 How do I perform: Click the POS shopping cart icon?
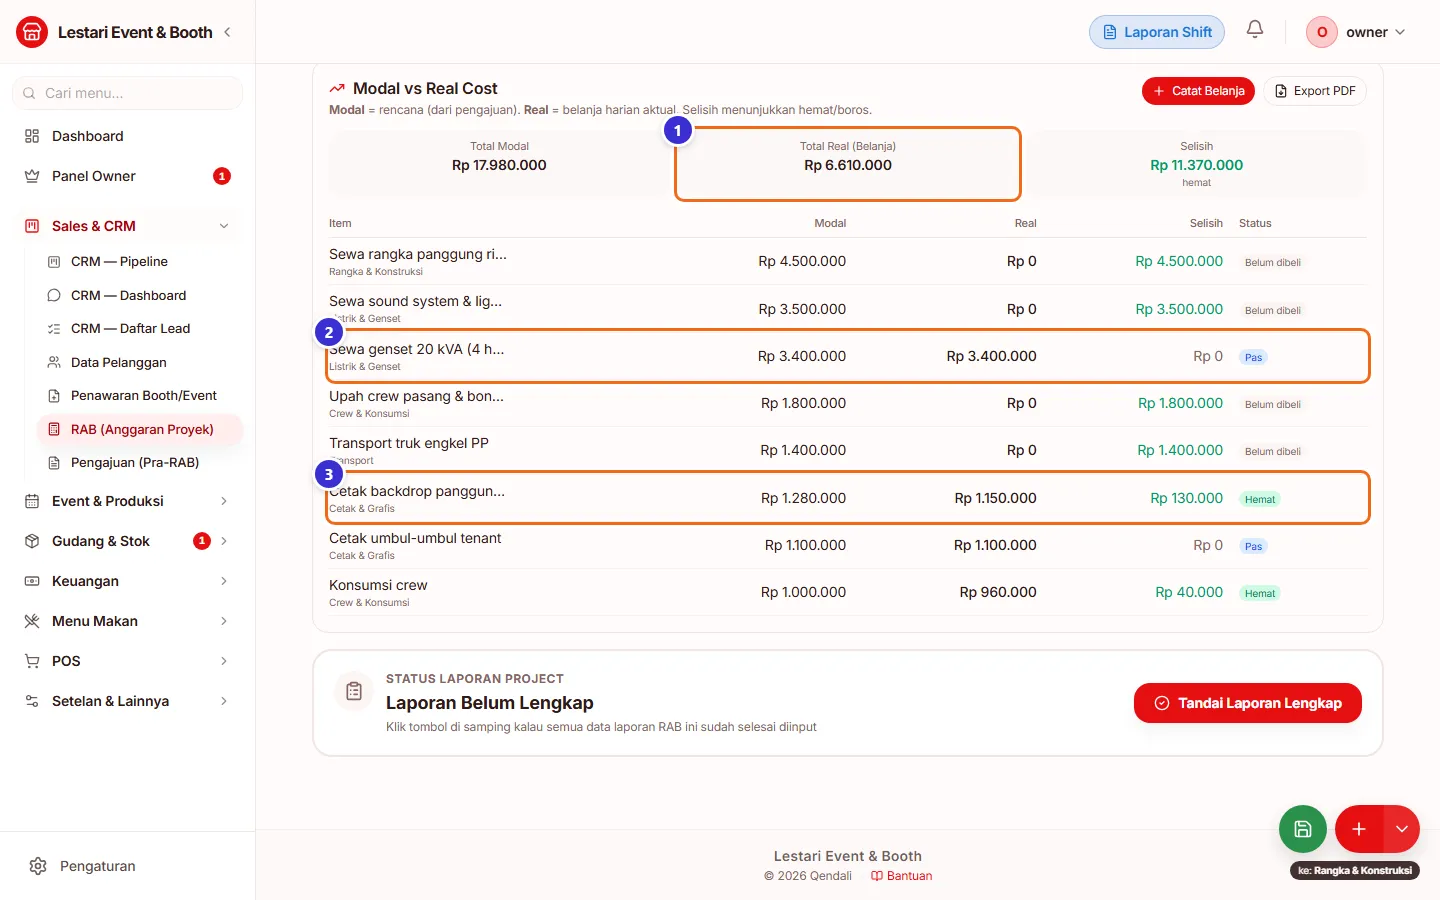(x=32, y=661)
